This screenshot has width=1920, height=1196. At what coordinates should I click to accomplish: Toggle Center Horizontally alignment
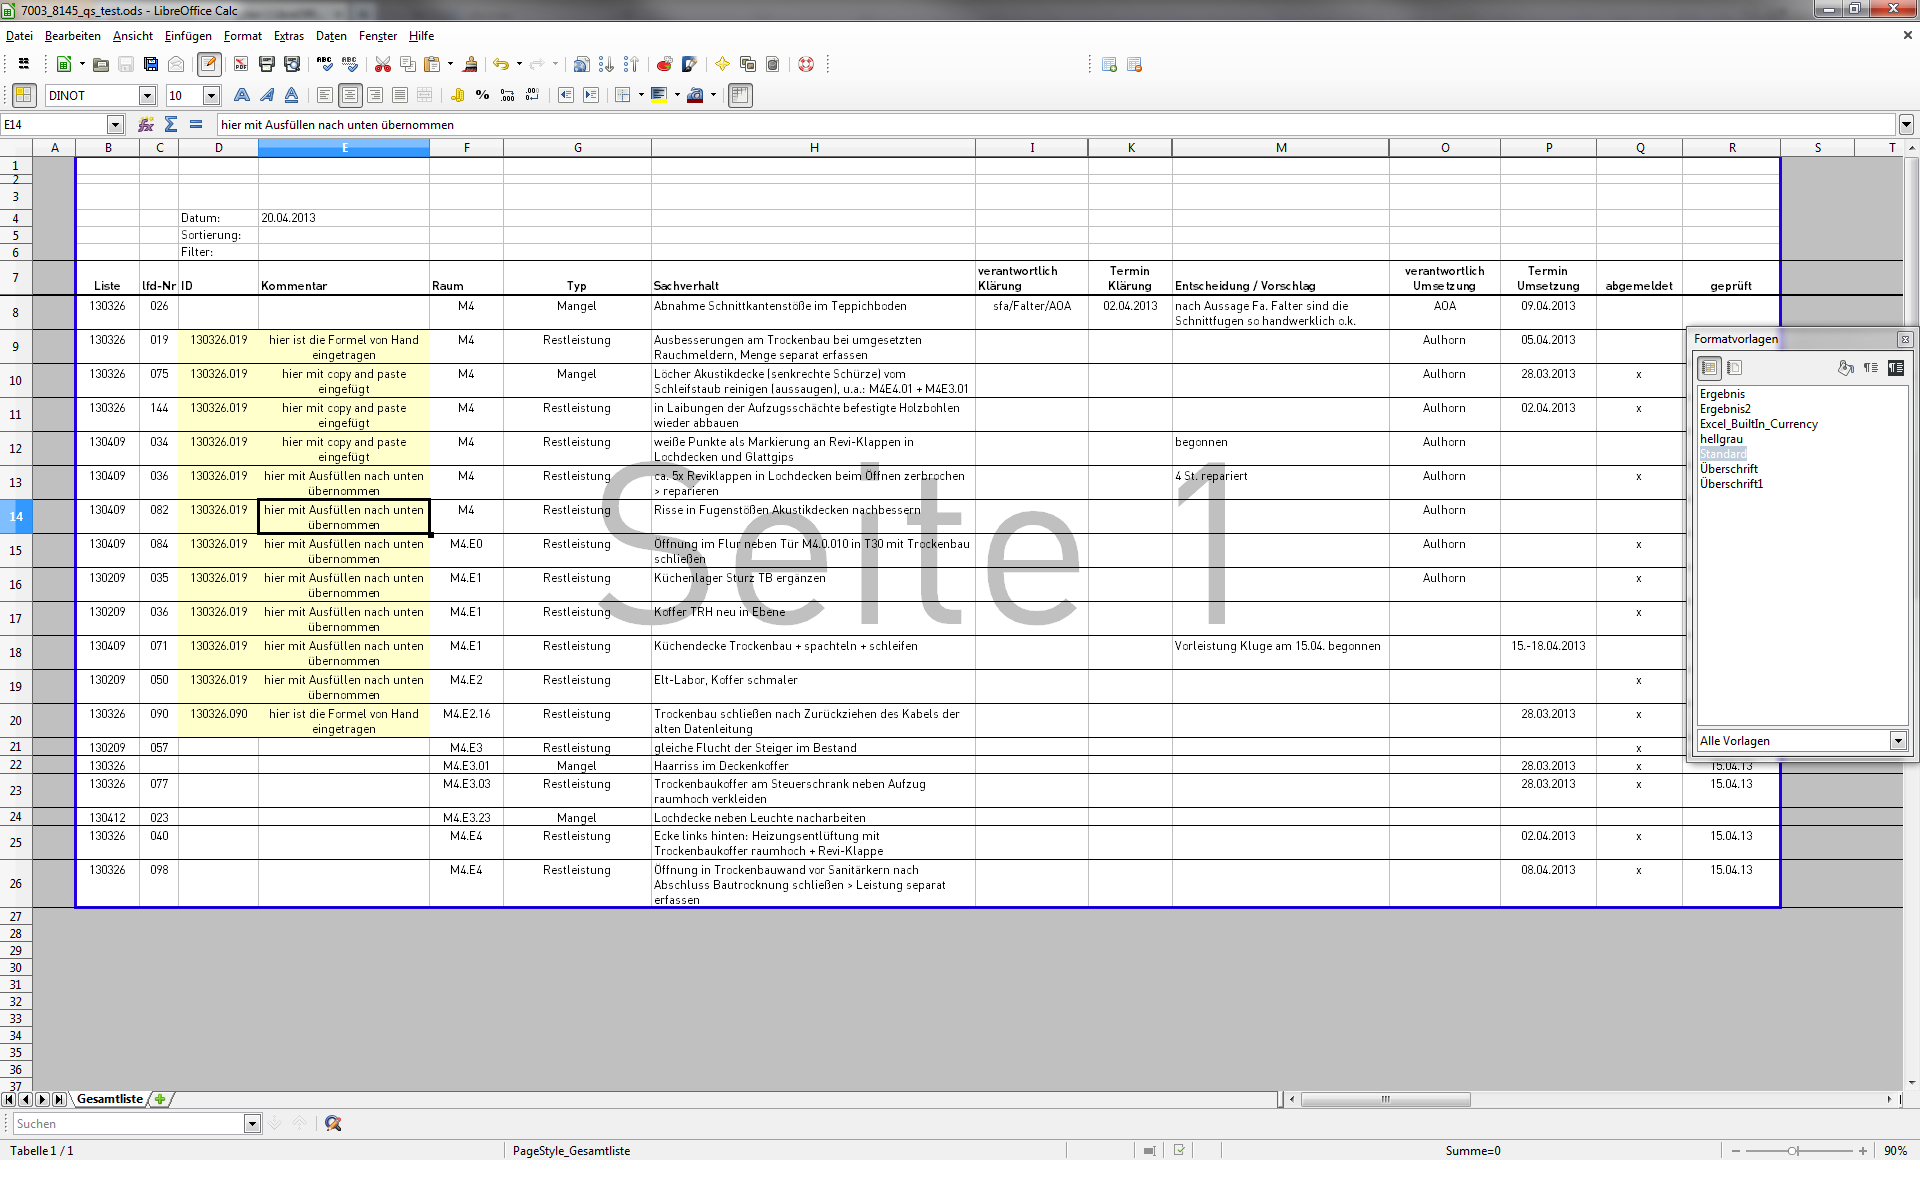click(x=350, y=95)
